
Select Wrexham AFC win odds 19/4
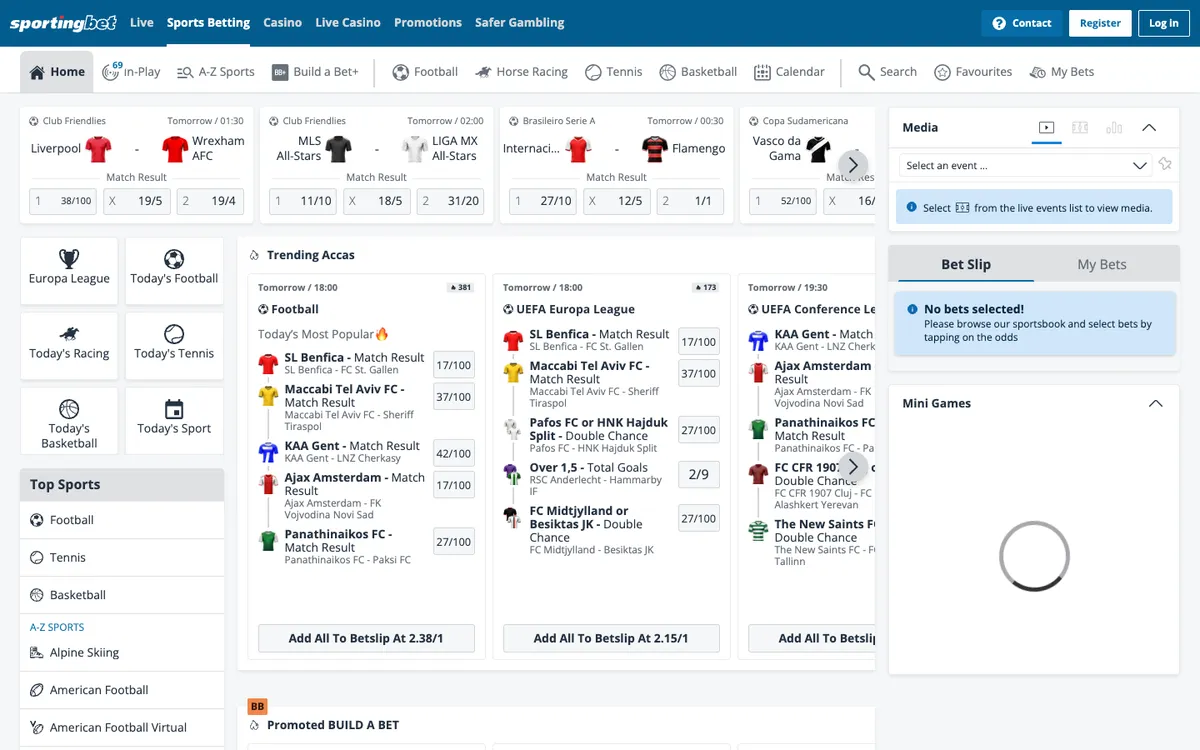tap(210, 201)
